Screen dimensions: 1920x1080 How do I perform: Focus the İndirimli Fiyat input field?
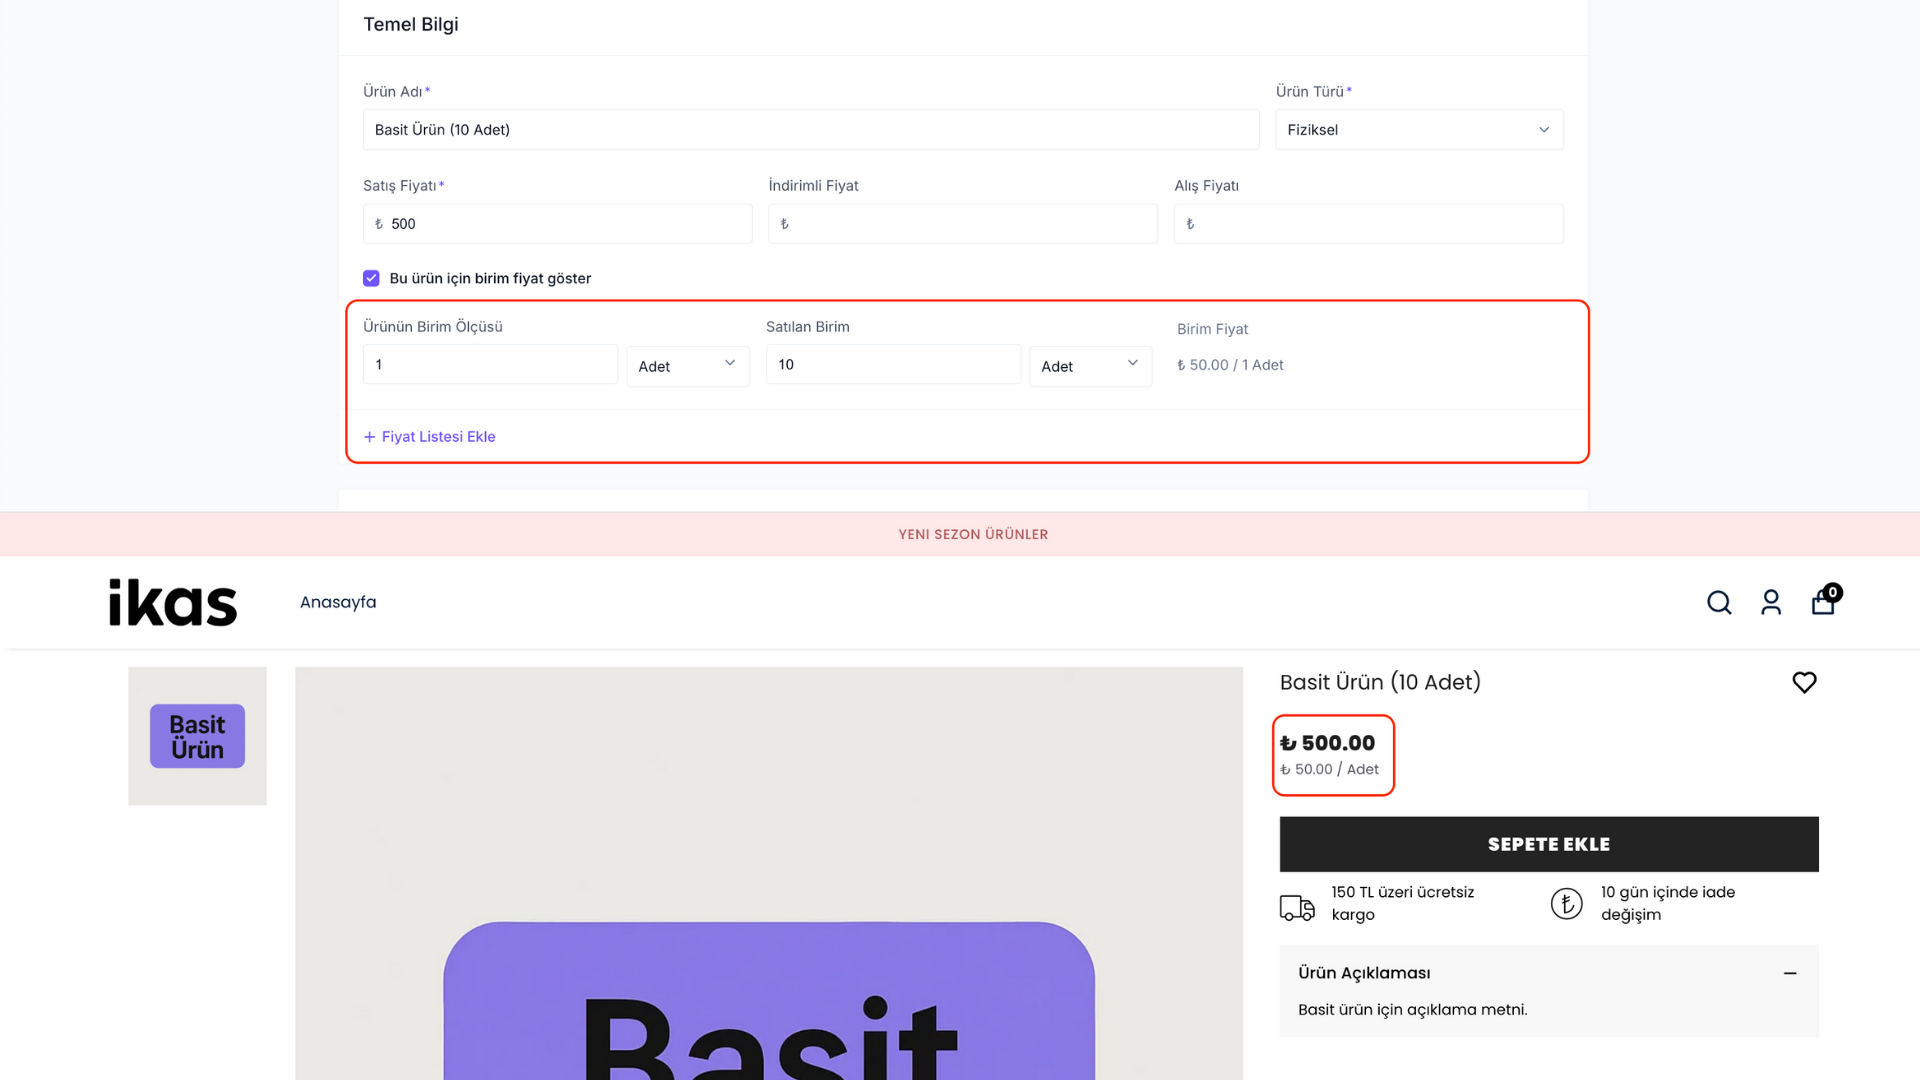[963, 224]
